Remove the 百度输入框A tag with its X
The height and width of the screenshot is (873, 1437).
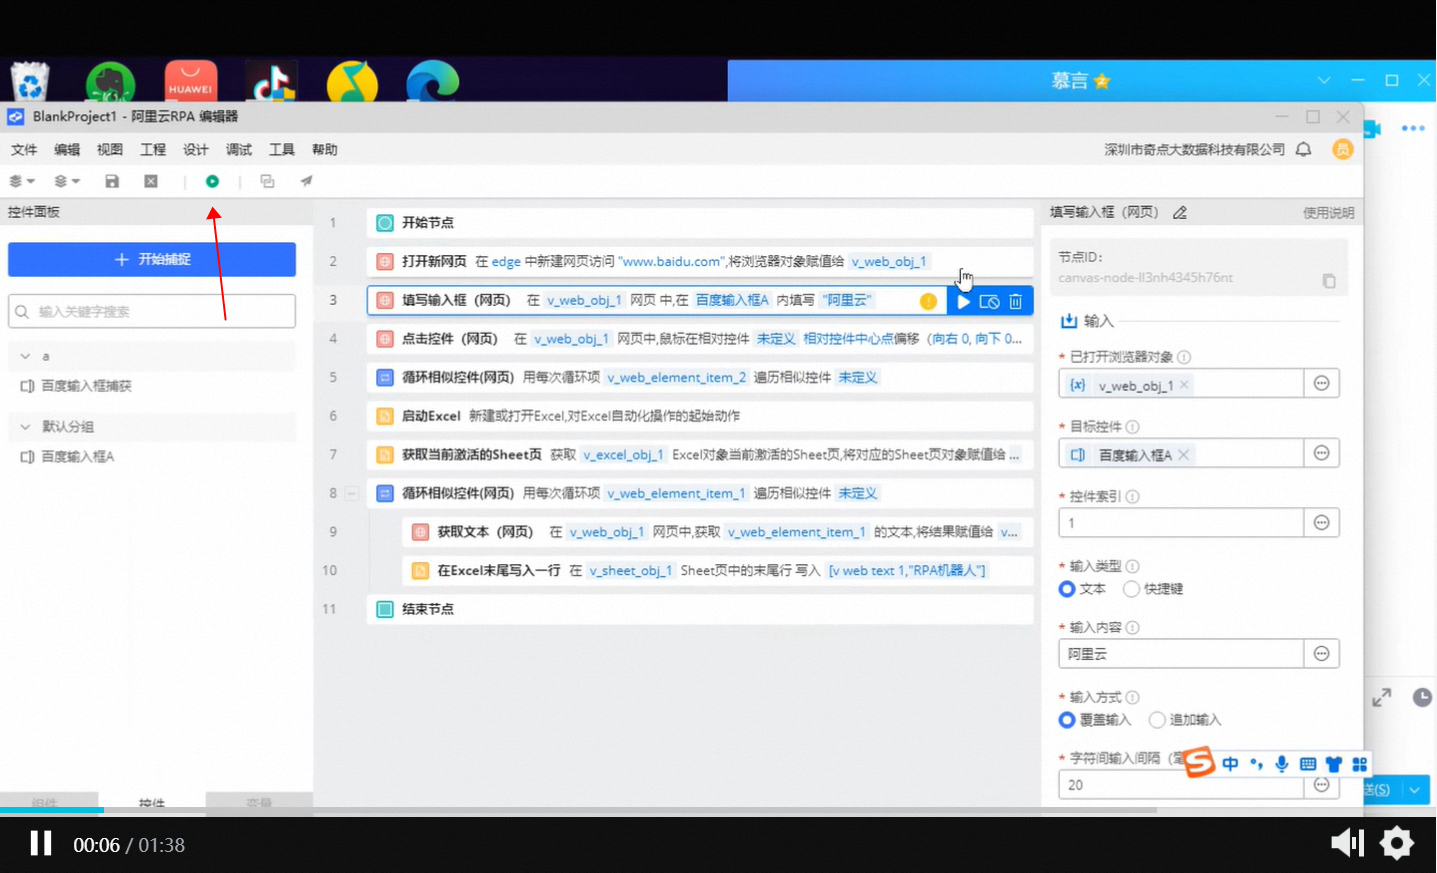[1184, 455]
